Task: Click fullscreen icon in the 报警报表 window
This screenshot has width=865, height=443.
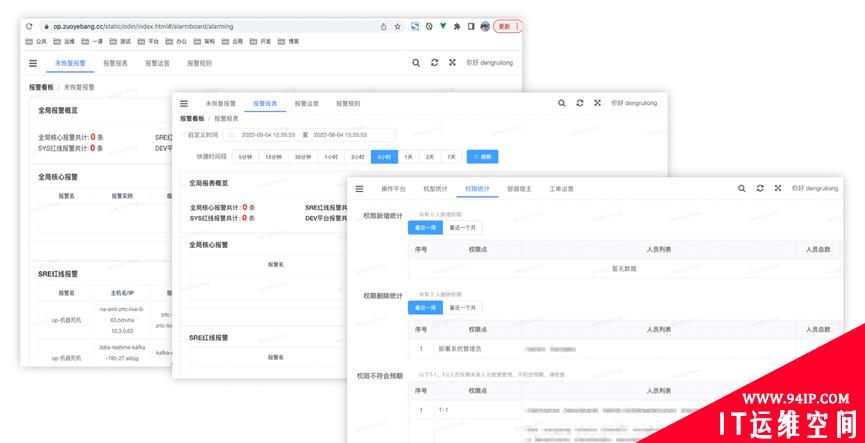Action: point(597,103)
